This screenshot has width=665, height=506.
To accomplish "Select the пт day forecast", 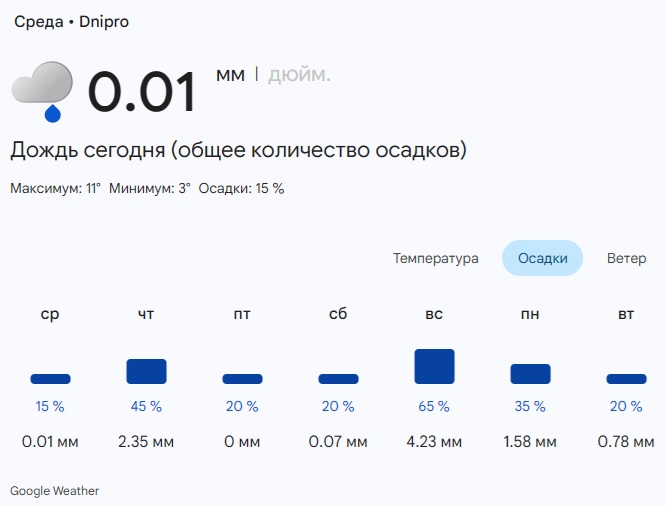I will point(242,315).
